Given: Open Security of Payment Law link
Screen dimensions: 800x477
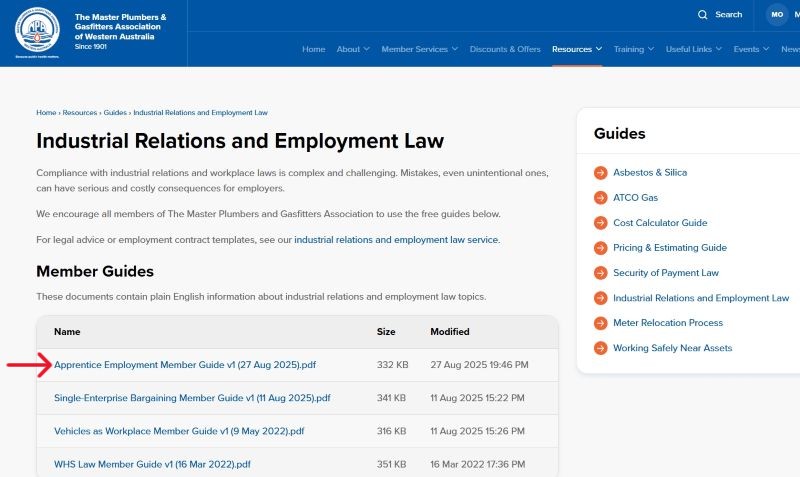Looking at the screenshot, I should click(x=666, y=272).
